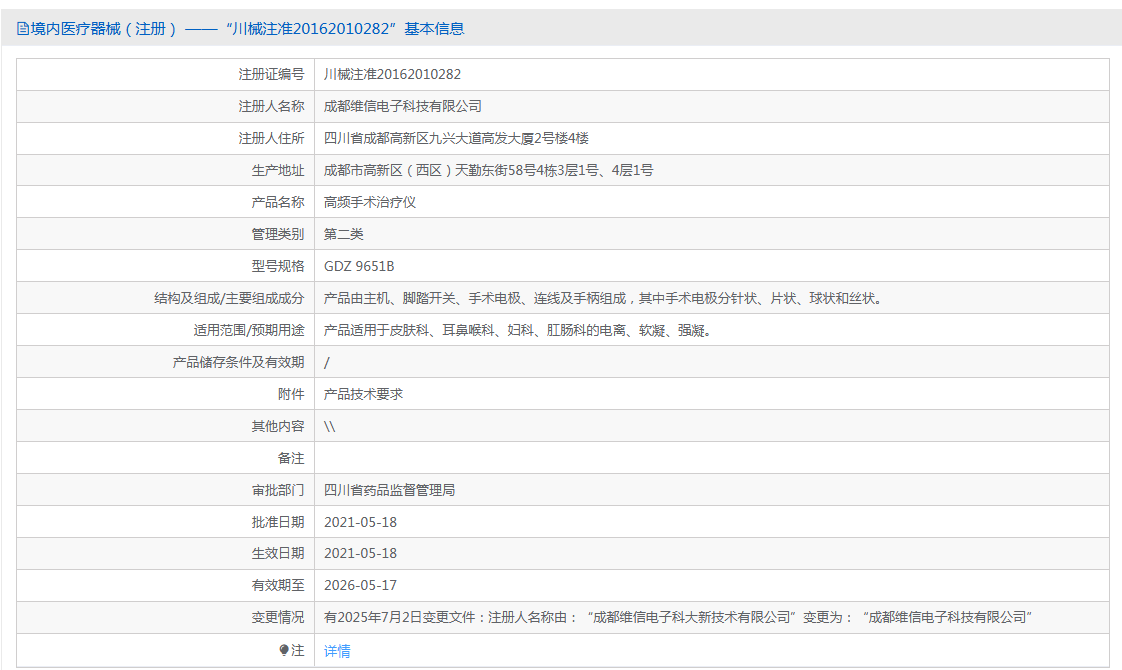The image size is (1122, 670).
Task: Click the 有效期至 value 2026-05-17
Action: point(360,586)
